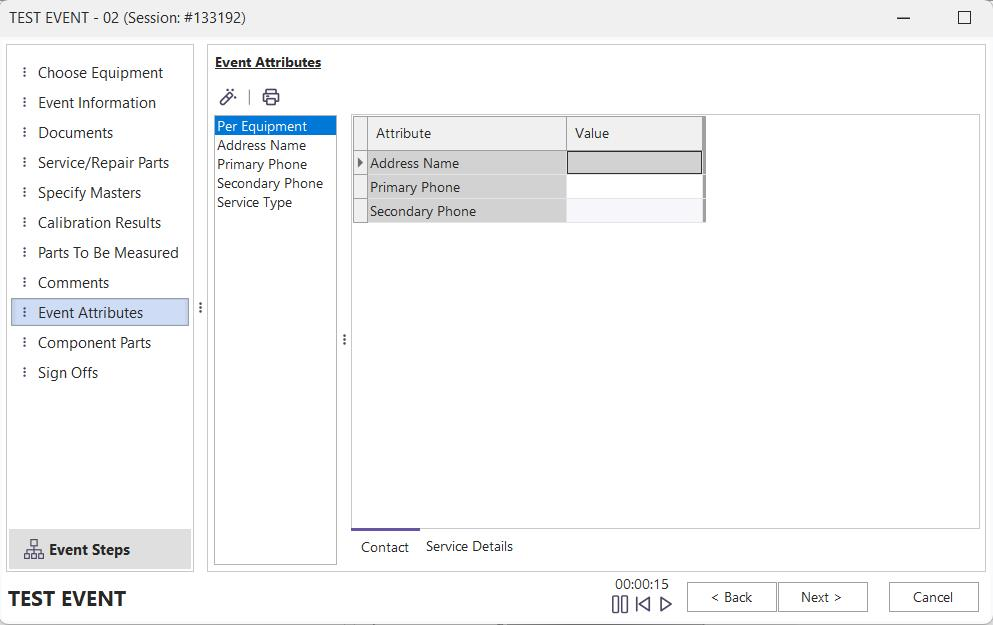The image size is (993, 625).
Task: Pause the session timer
Action: click(620, 604)
